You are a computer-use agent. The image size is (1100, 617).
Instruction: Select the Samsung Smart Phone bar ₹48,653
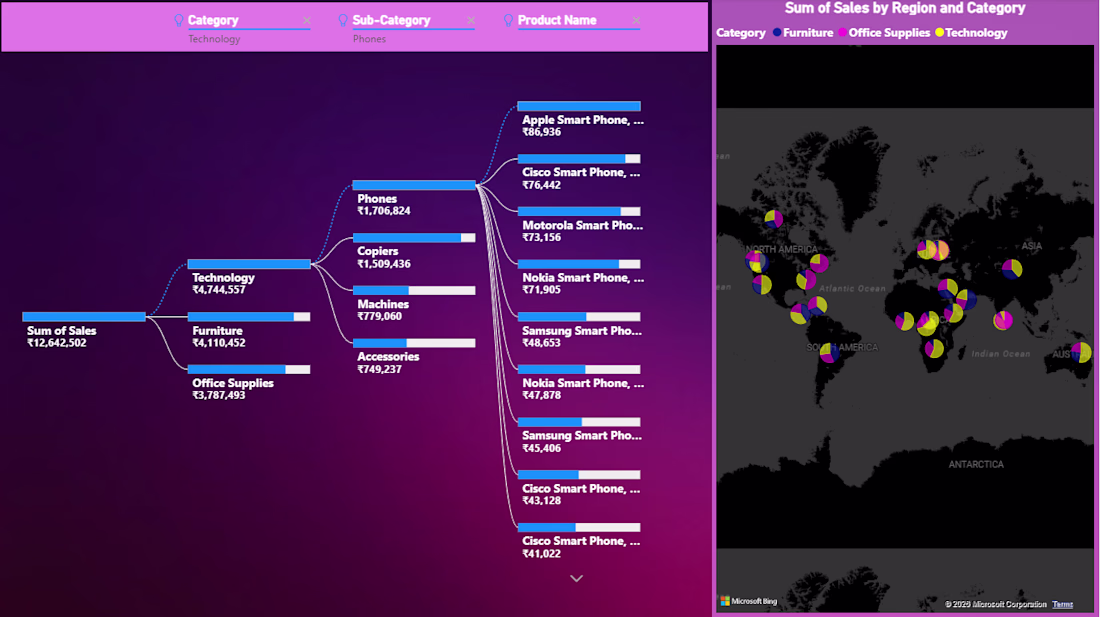[x=579, y=317]
